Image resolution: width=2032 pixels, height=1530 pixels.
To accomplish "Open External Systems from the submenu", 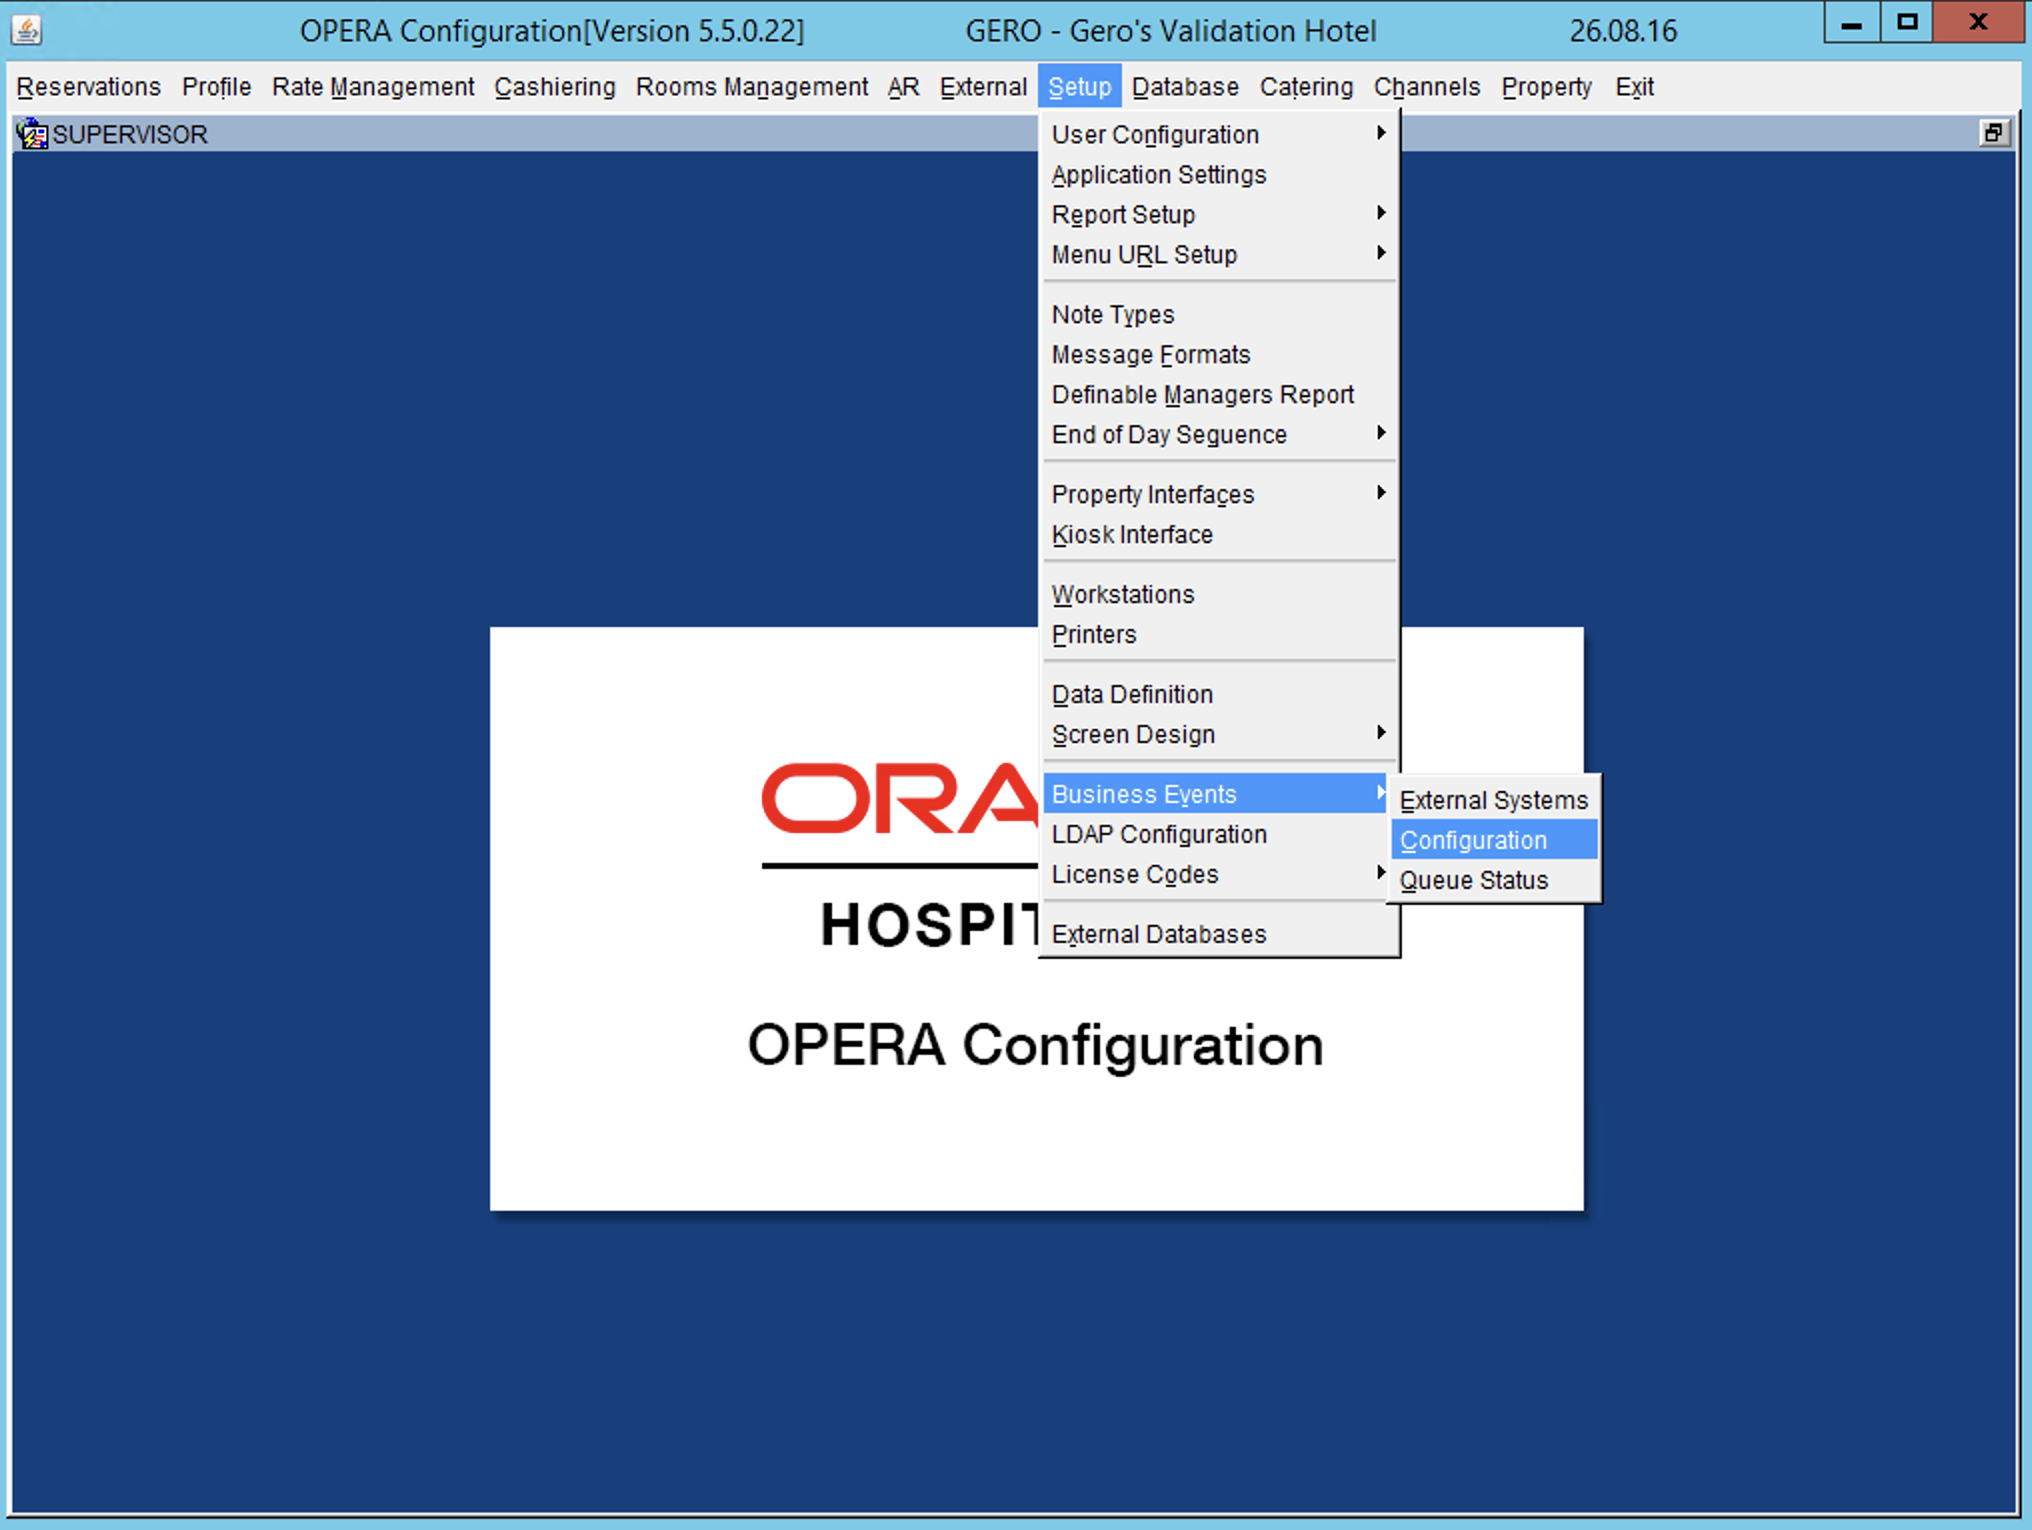I will click(x=1493, y=800).
